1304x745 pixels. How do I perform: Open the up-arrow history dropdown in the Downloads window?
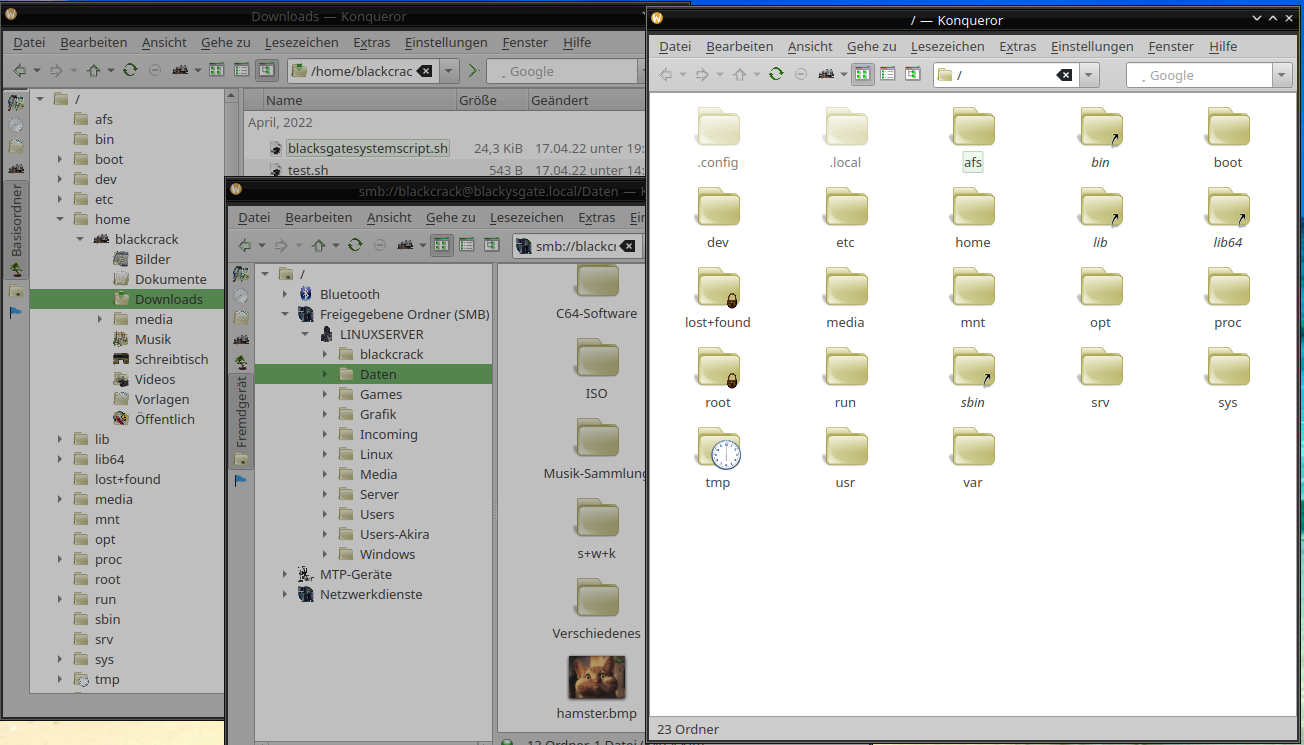pos(111,71)
